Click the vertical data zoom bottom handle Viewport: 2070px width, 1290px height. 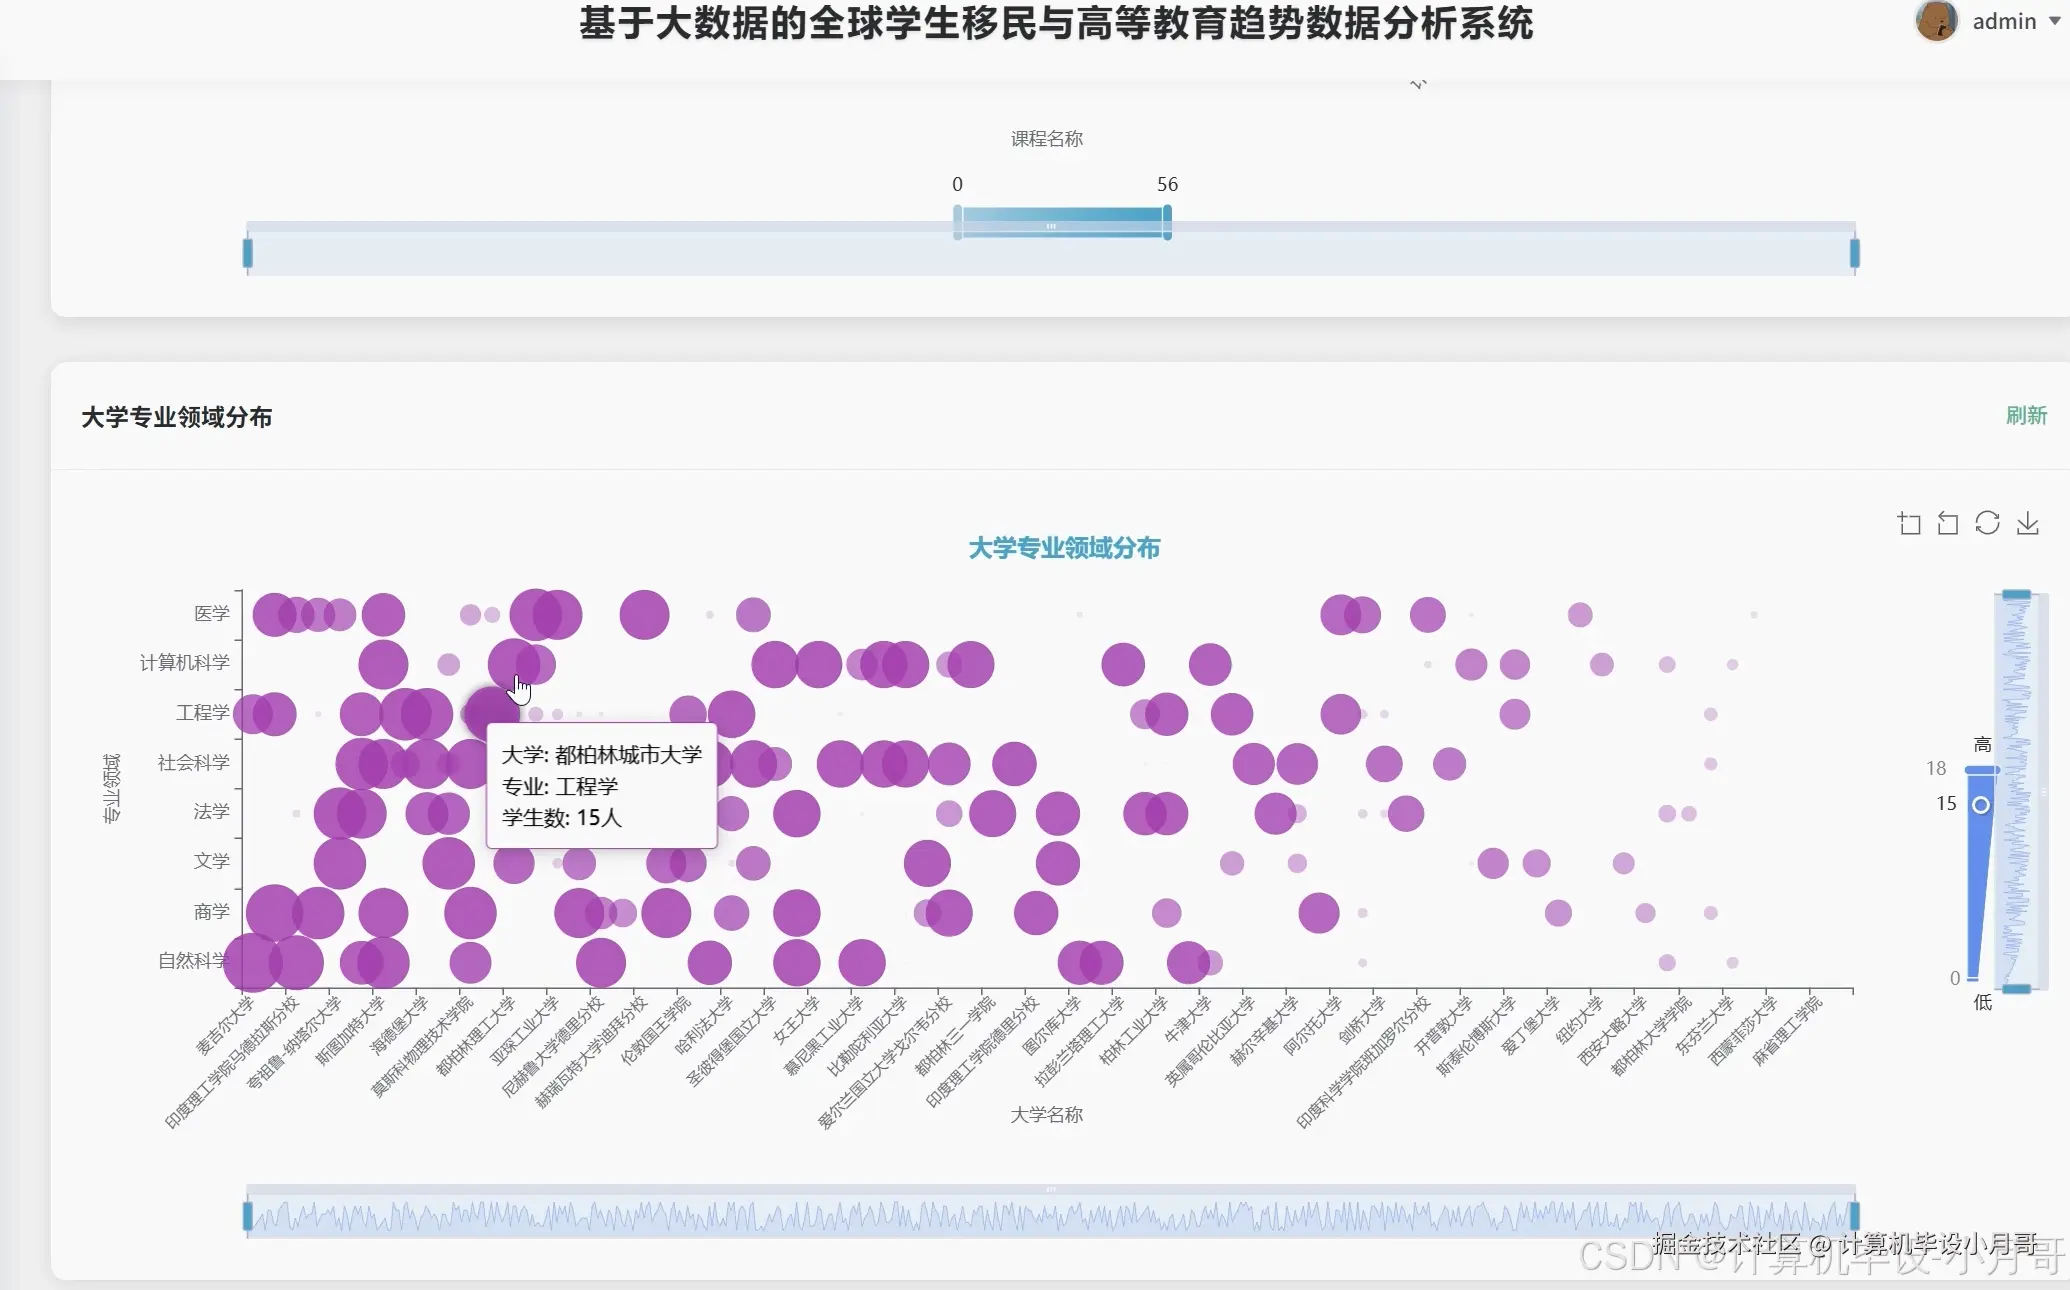coord(2016,988)
